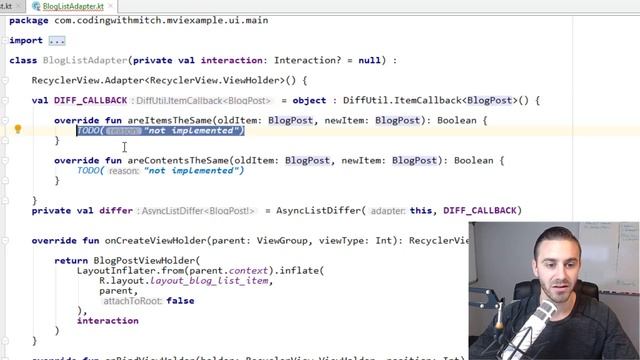Click LayoutInflater.from call
This screenshot has height=360, width=640.
[130, 271]
